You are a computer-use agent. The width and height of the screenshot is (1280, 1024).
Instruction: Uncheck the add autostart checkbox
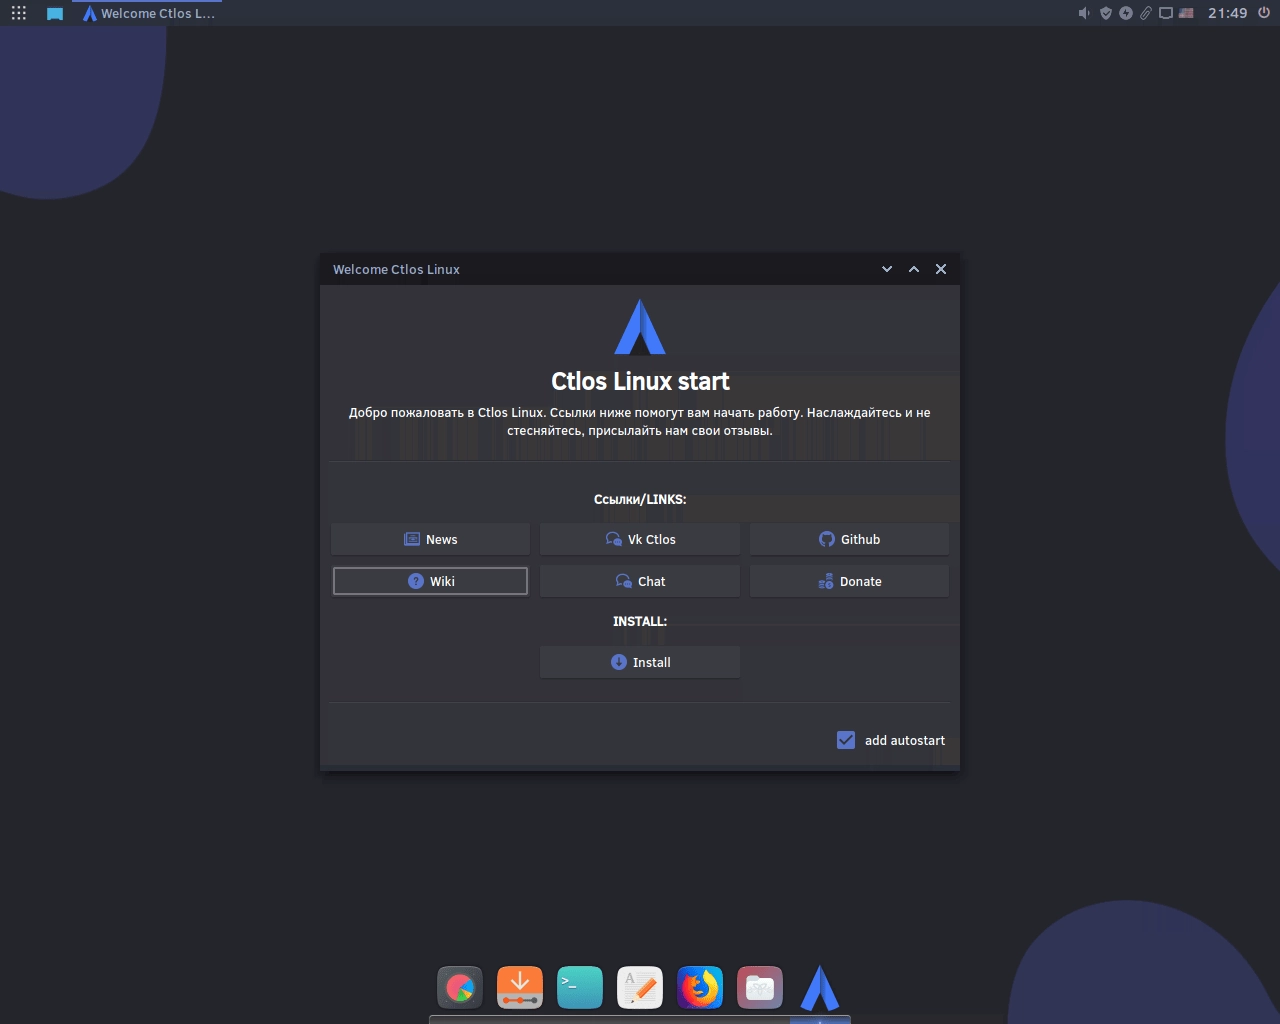click(x=846, y=740)
